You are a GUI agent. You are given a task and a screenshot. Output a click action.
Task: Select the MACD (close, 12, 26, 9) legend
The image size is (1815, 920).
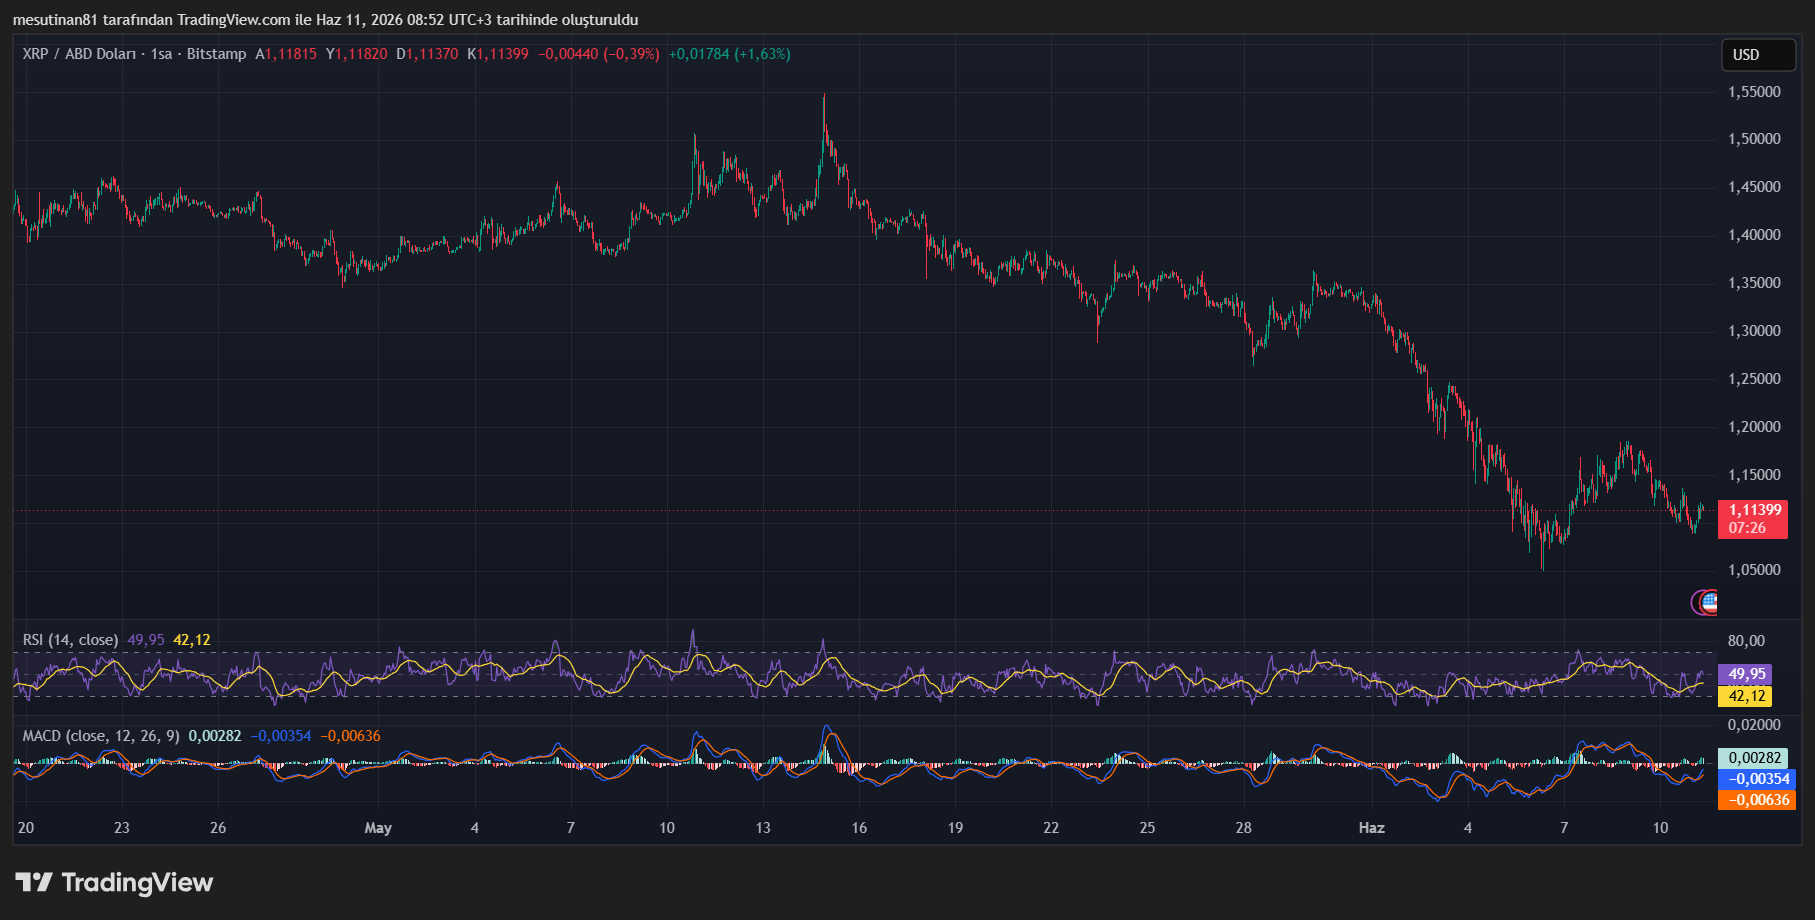coord(101,736)
